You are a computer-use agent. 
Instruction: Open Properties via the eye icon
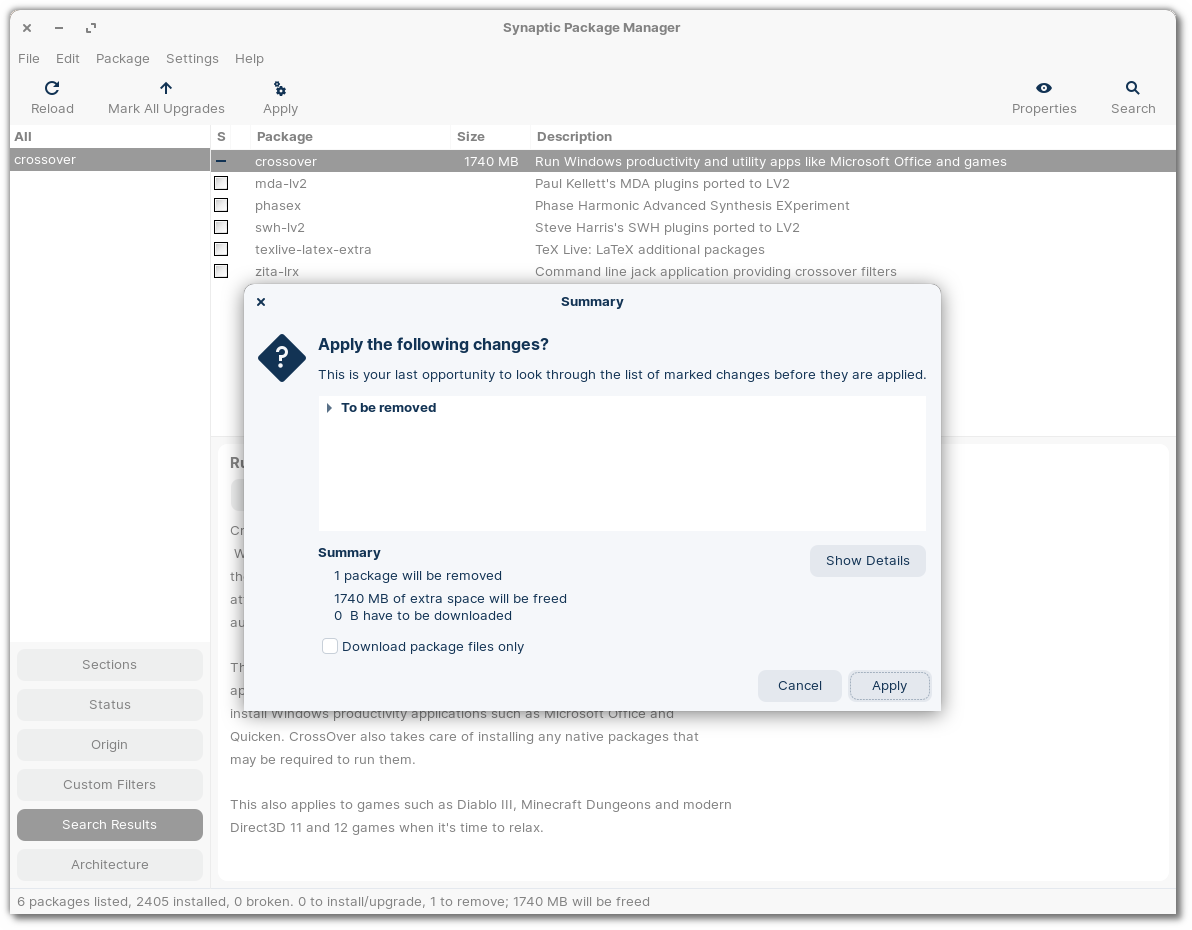1044,88
